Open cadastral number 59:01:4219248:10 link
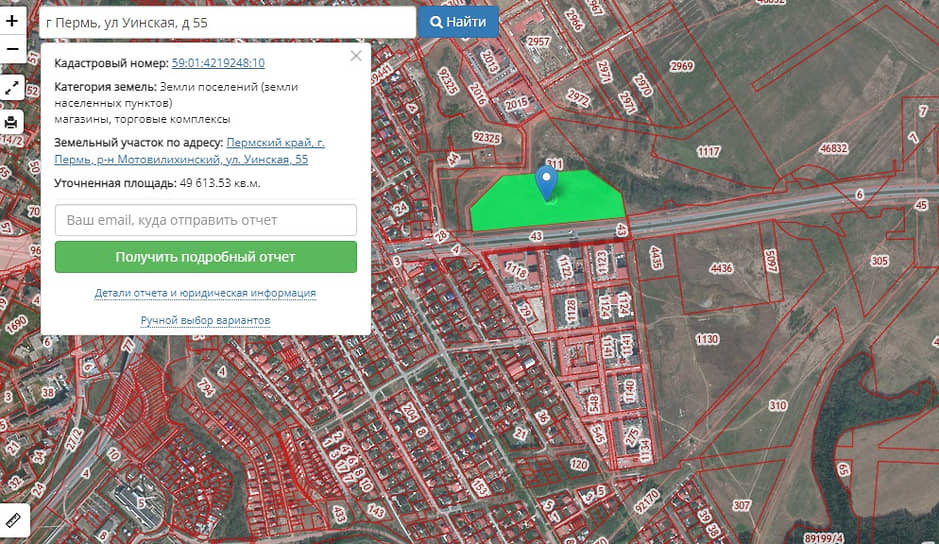 click(218, 63)
